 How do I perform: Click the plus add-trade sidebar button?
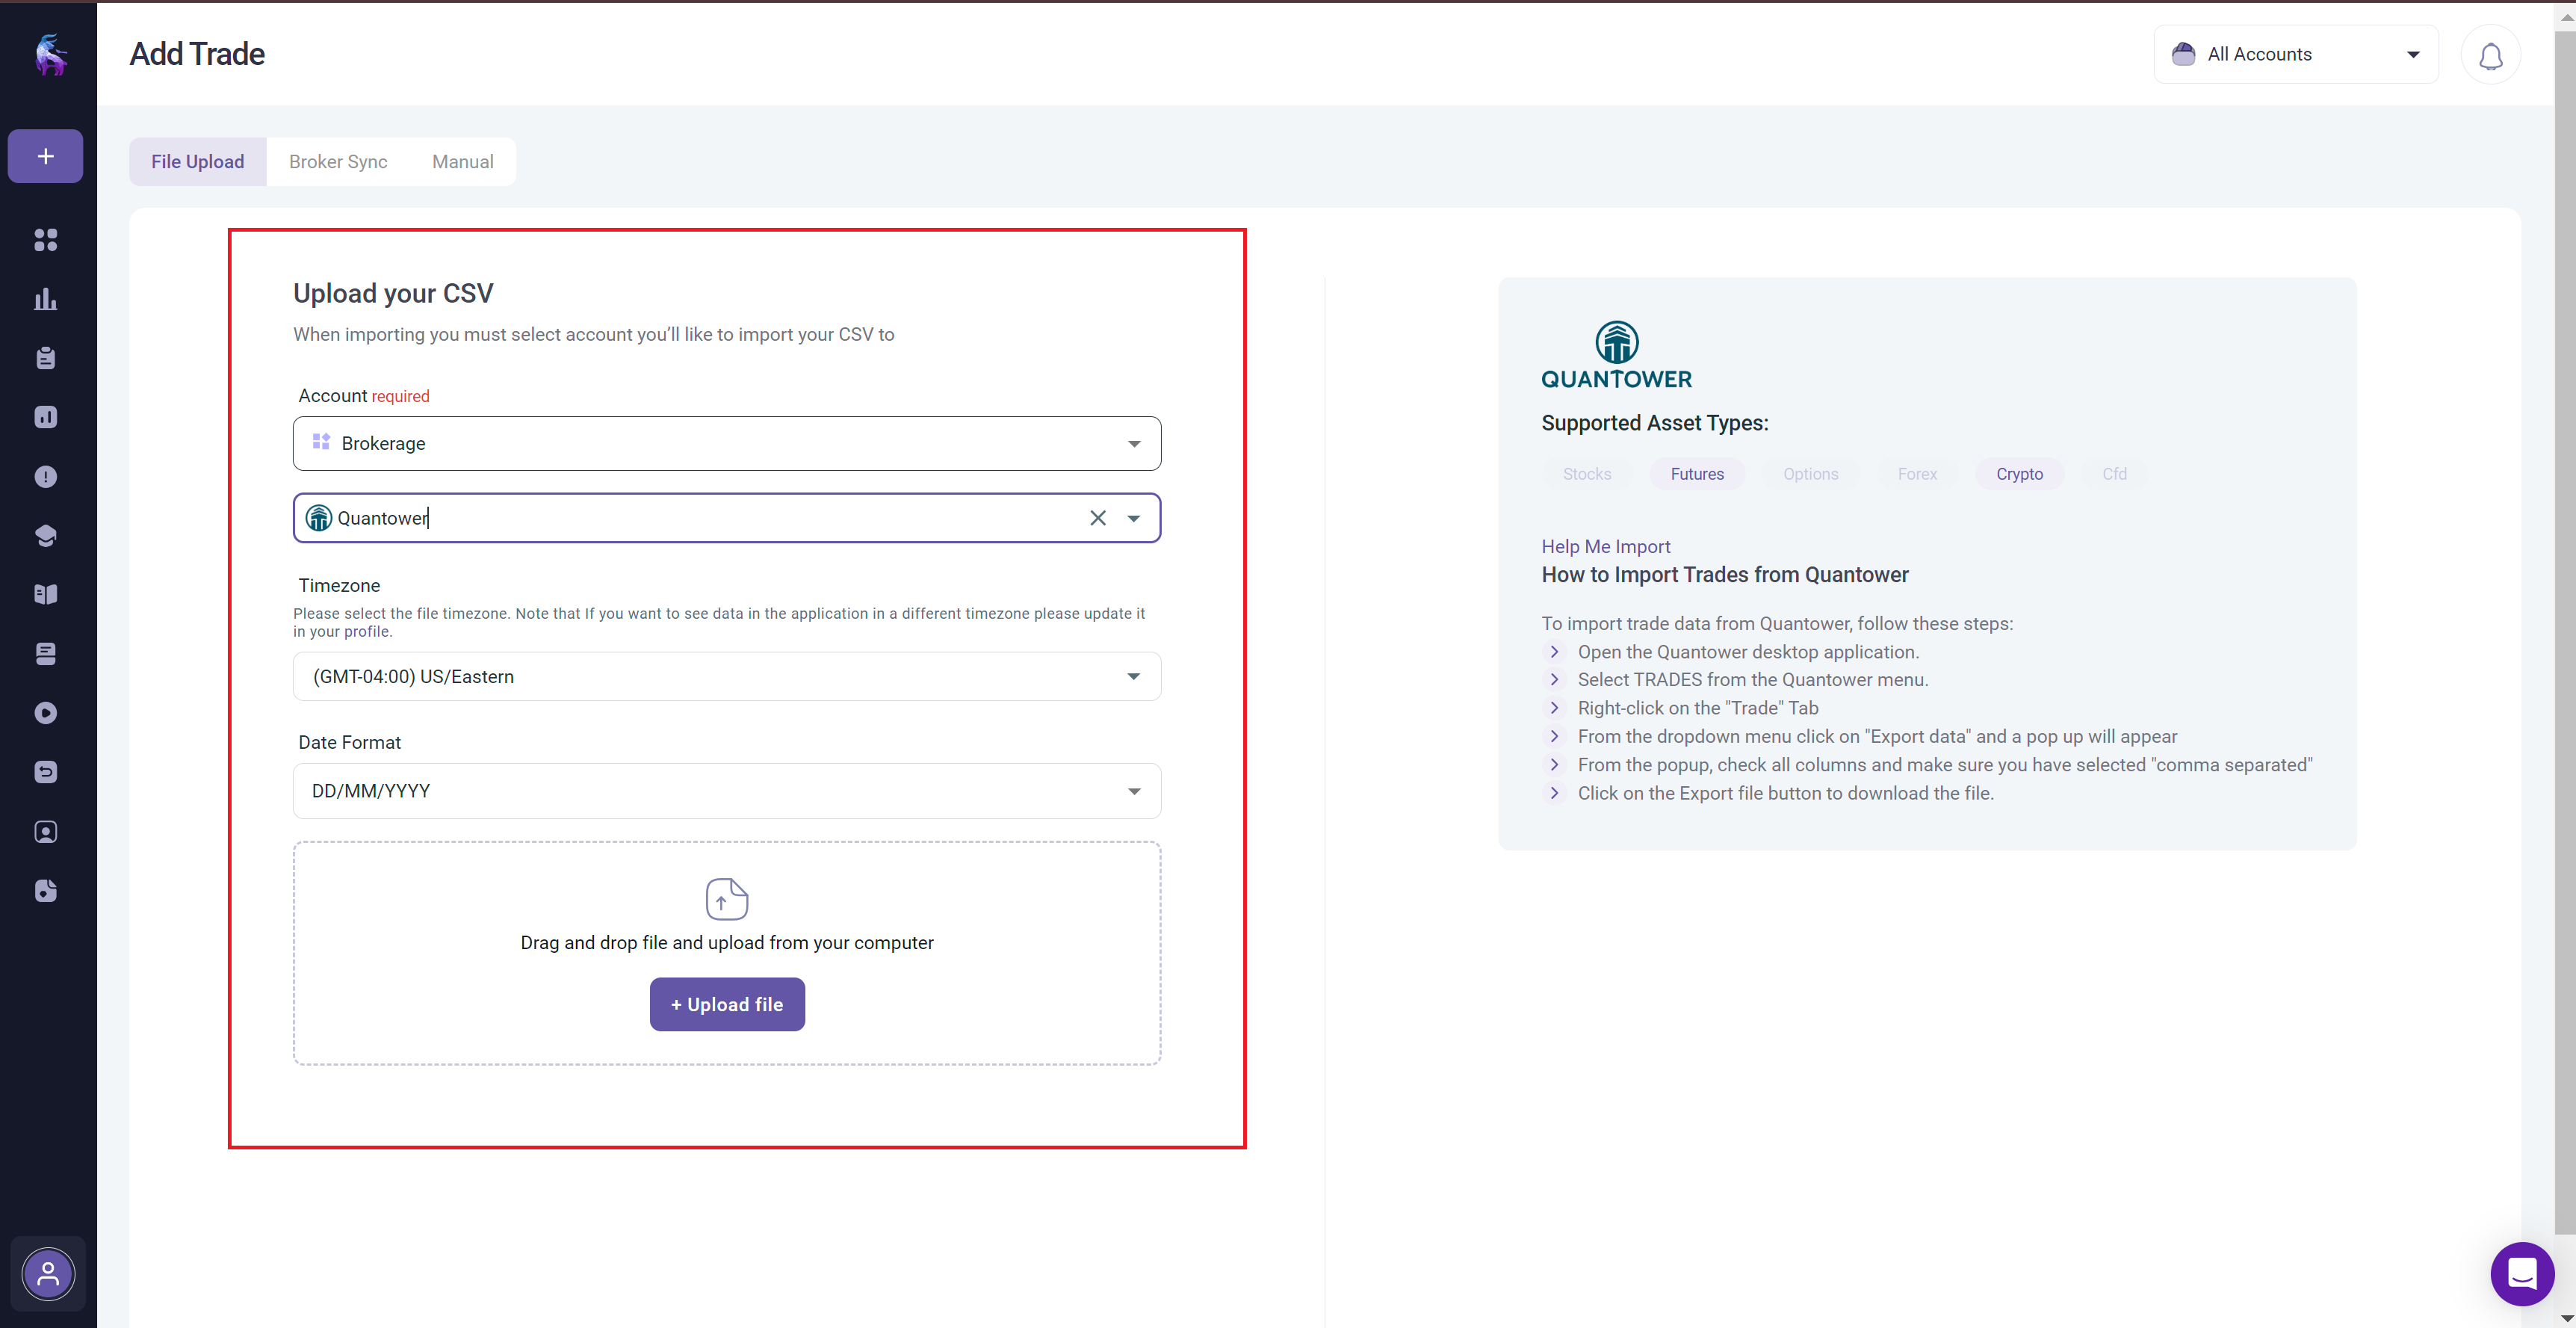point(45,156)
